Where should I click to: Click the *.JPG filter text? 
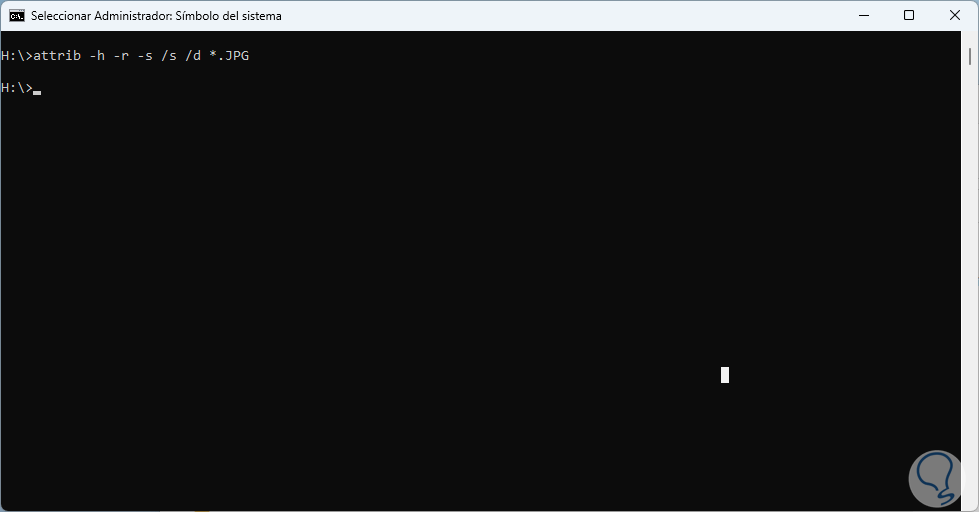point(229,56)
